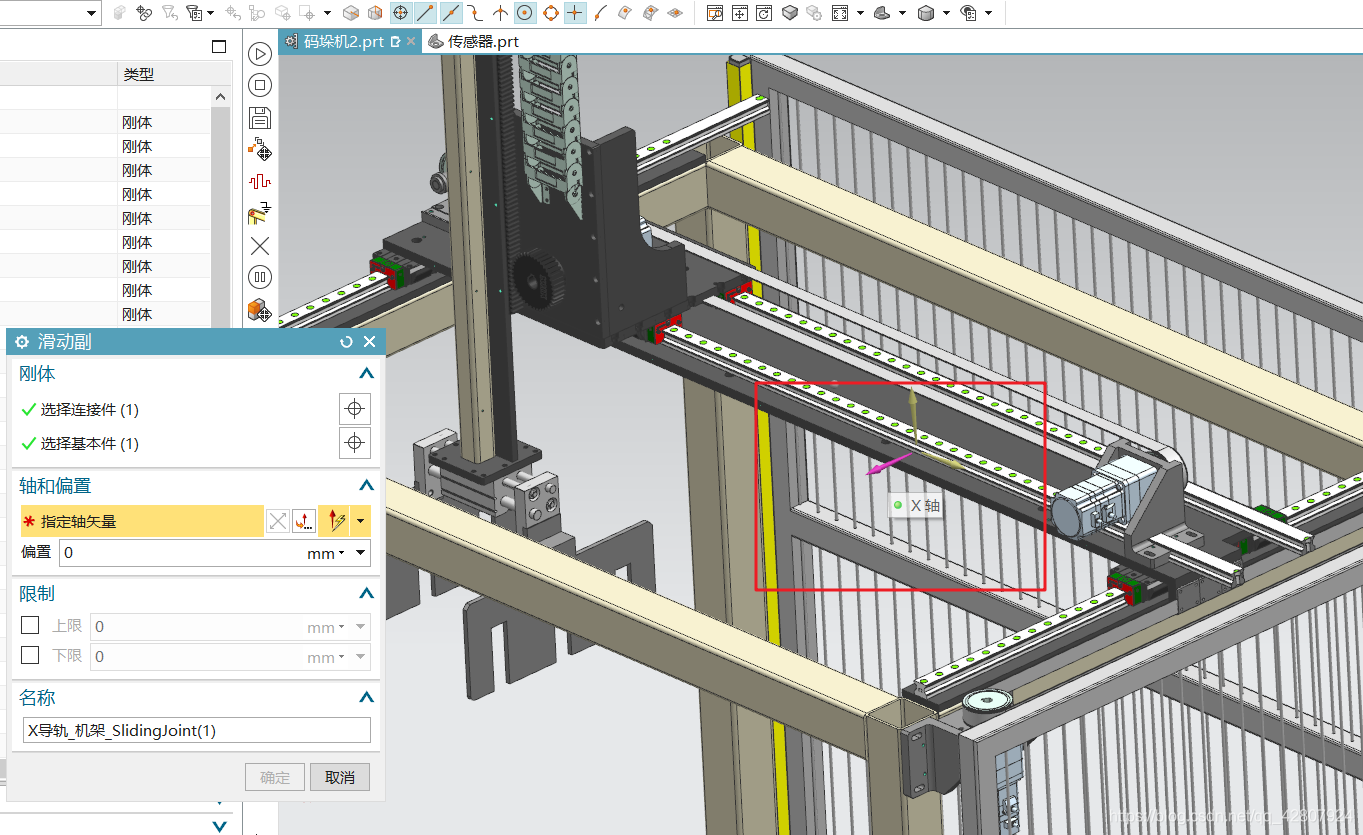Click the floppy disk save icon
The width and height of the screenshot is (1363, 835).
click(x=260, y=118)
